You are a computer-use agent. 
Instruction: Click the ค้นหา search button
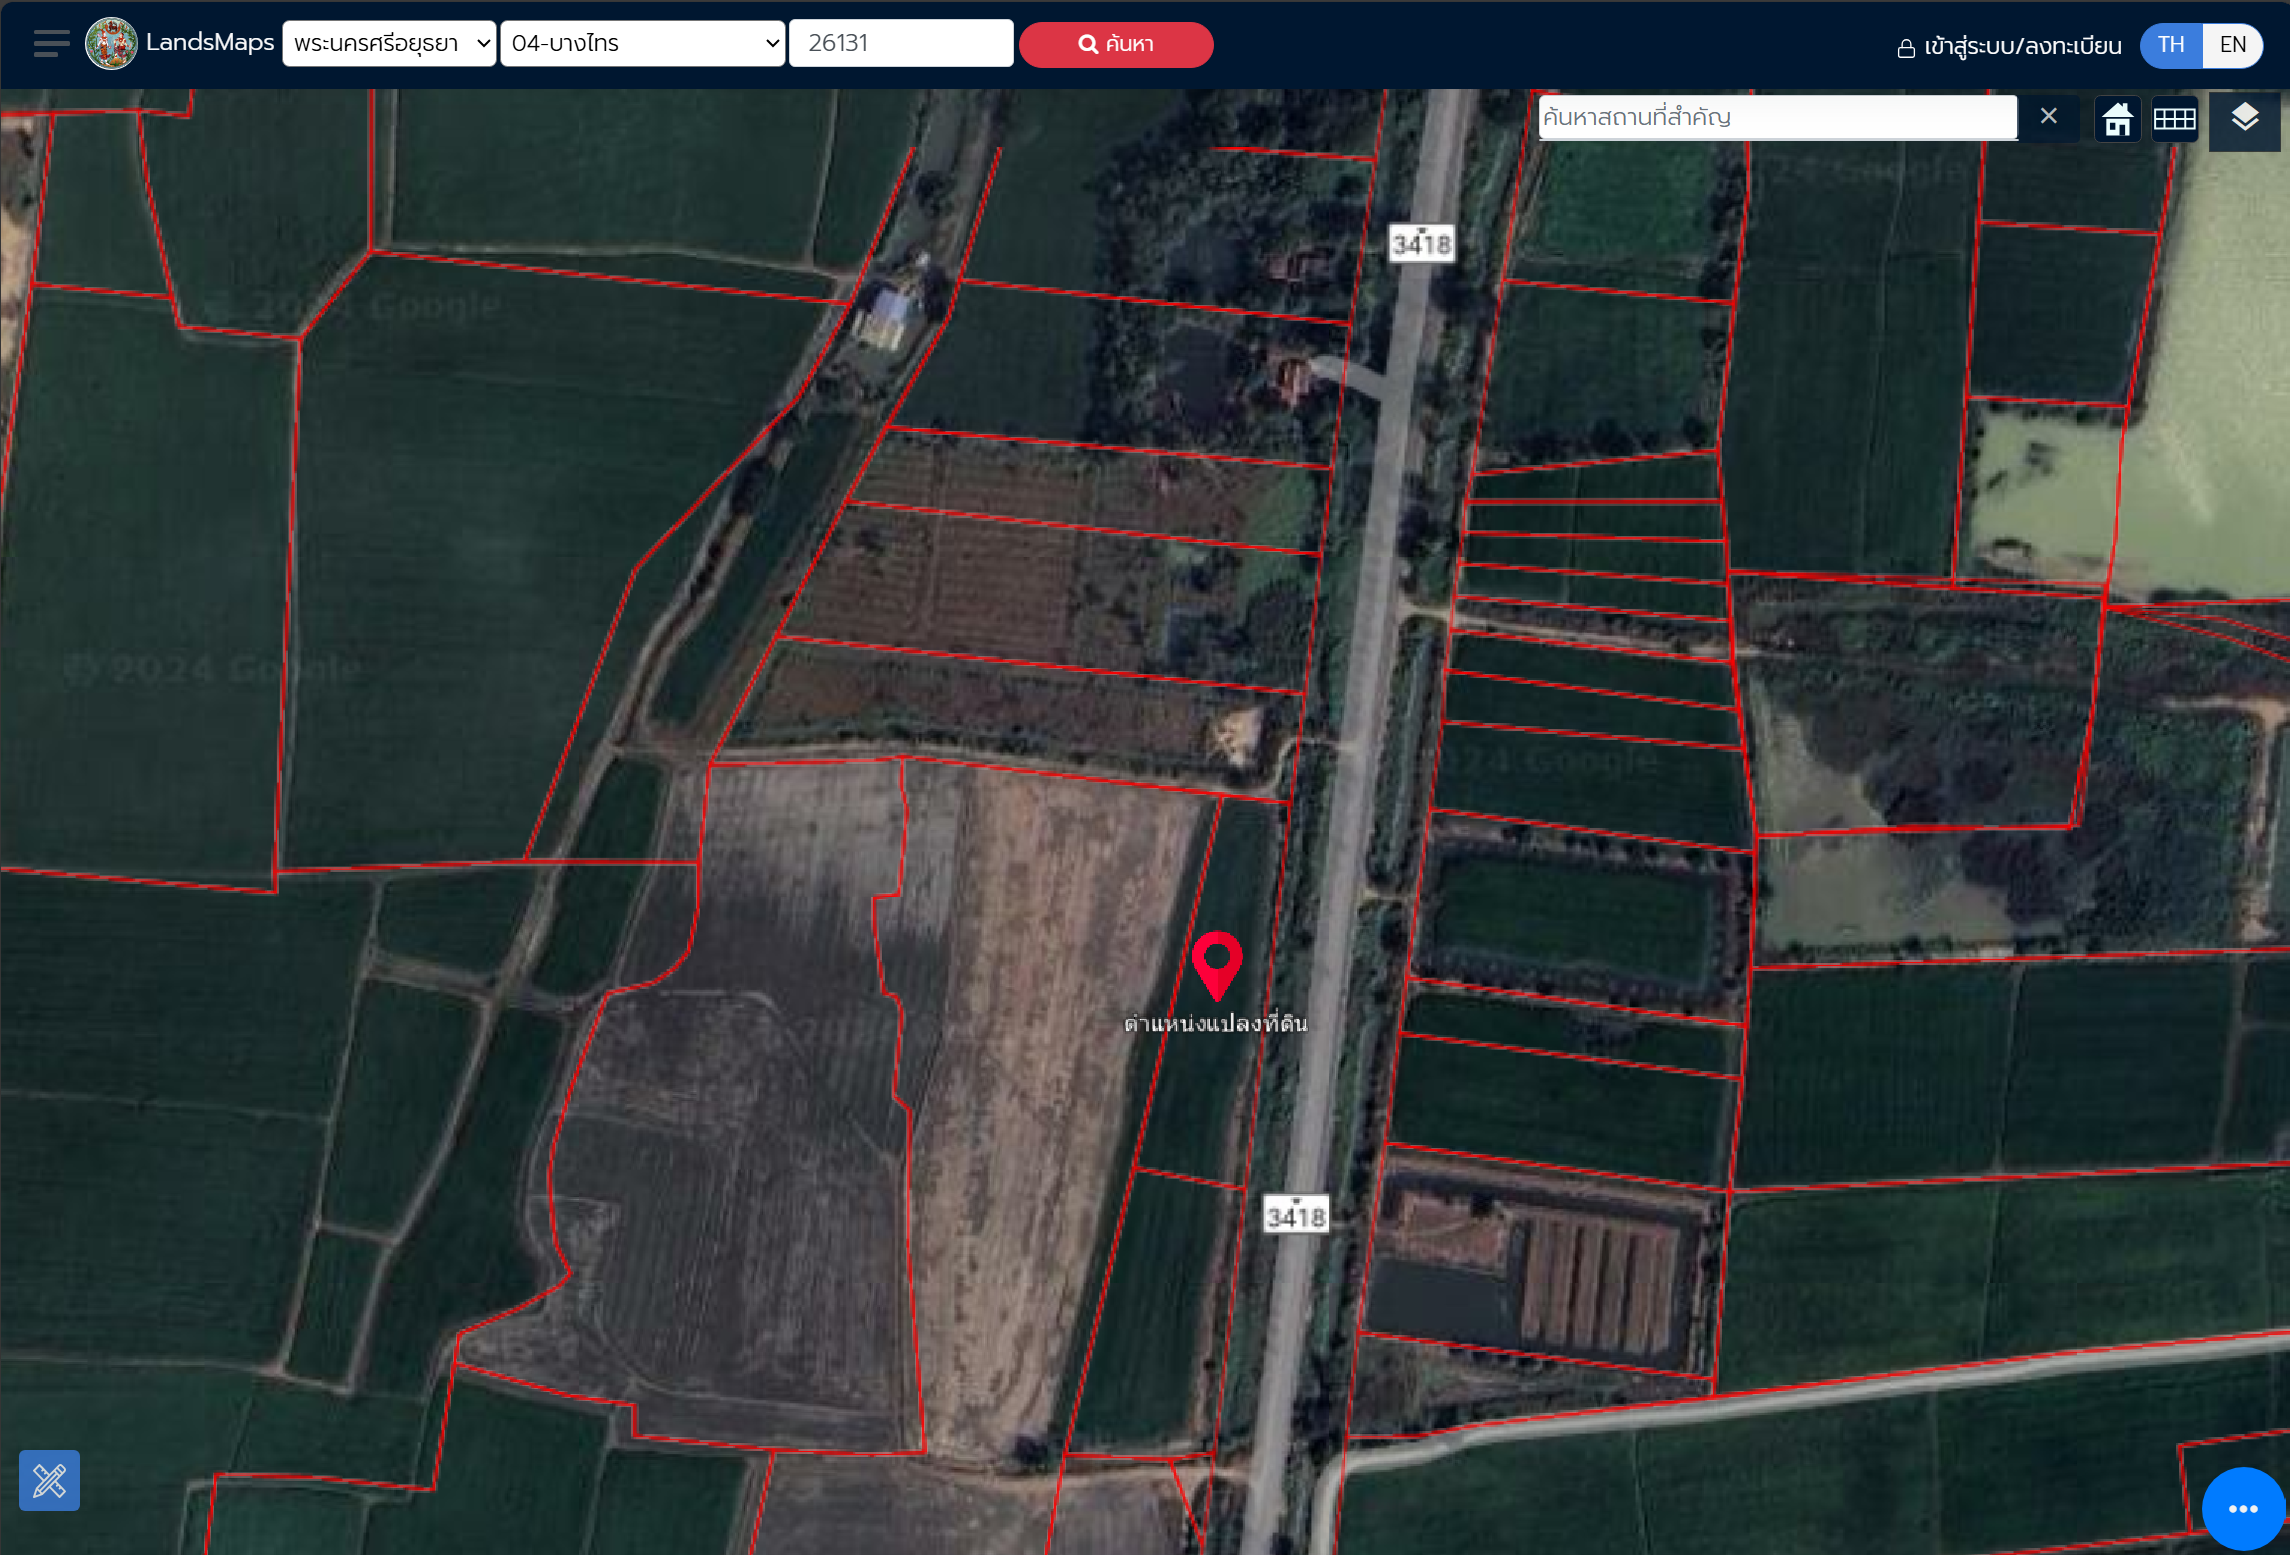(1116, 45)
